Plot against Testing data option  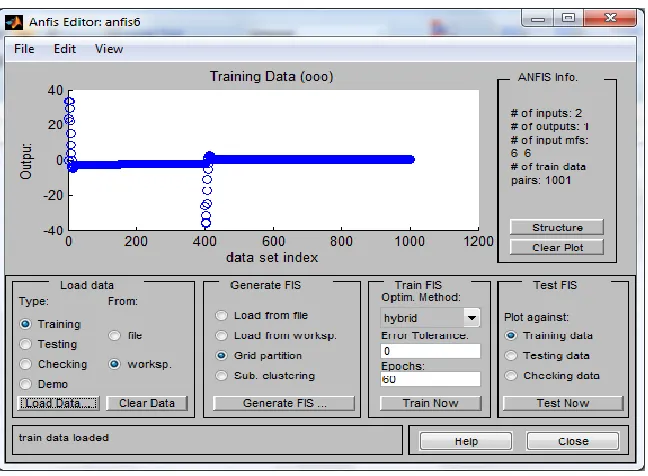(x=511, y=355)
